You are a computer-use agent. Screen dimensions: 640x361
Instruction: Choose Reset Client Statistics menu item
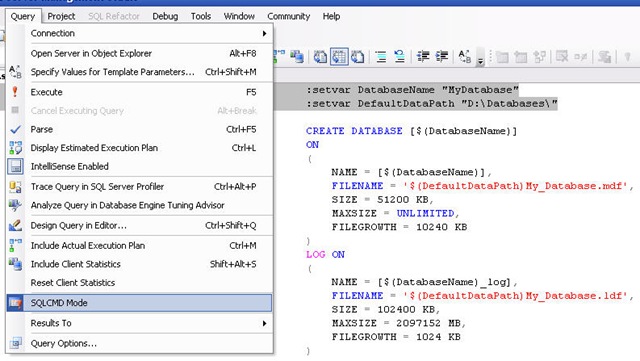[139, 283]
